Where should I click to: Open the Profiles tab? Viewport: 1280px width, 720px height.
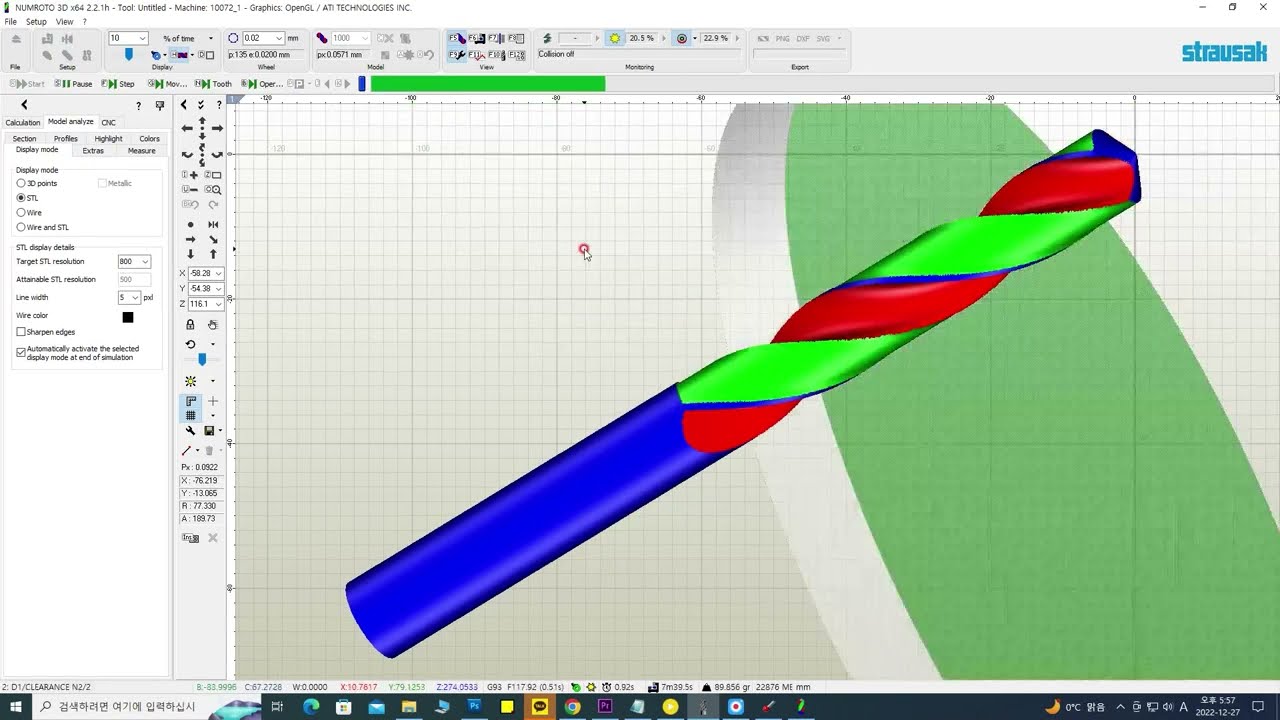(x=66, y=139)
